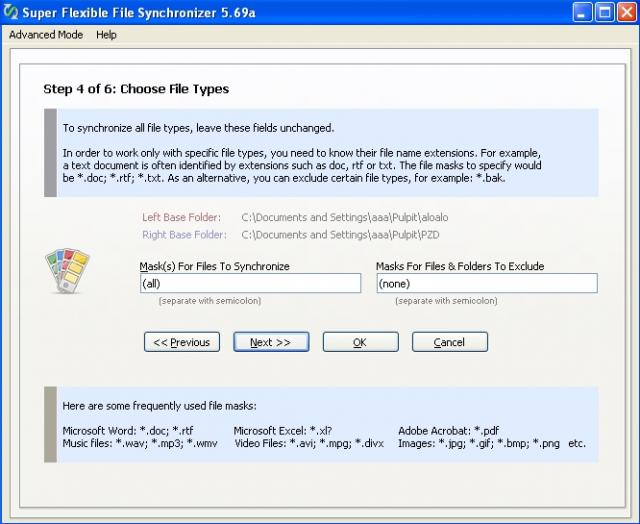Viewport: 640px width, 524px height.
Task: Click into the Masks For Files & Folders To Exclude field
Action: [x=486, y=284]
